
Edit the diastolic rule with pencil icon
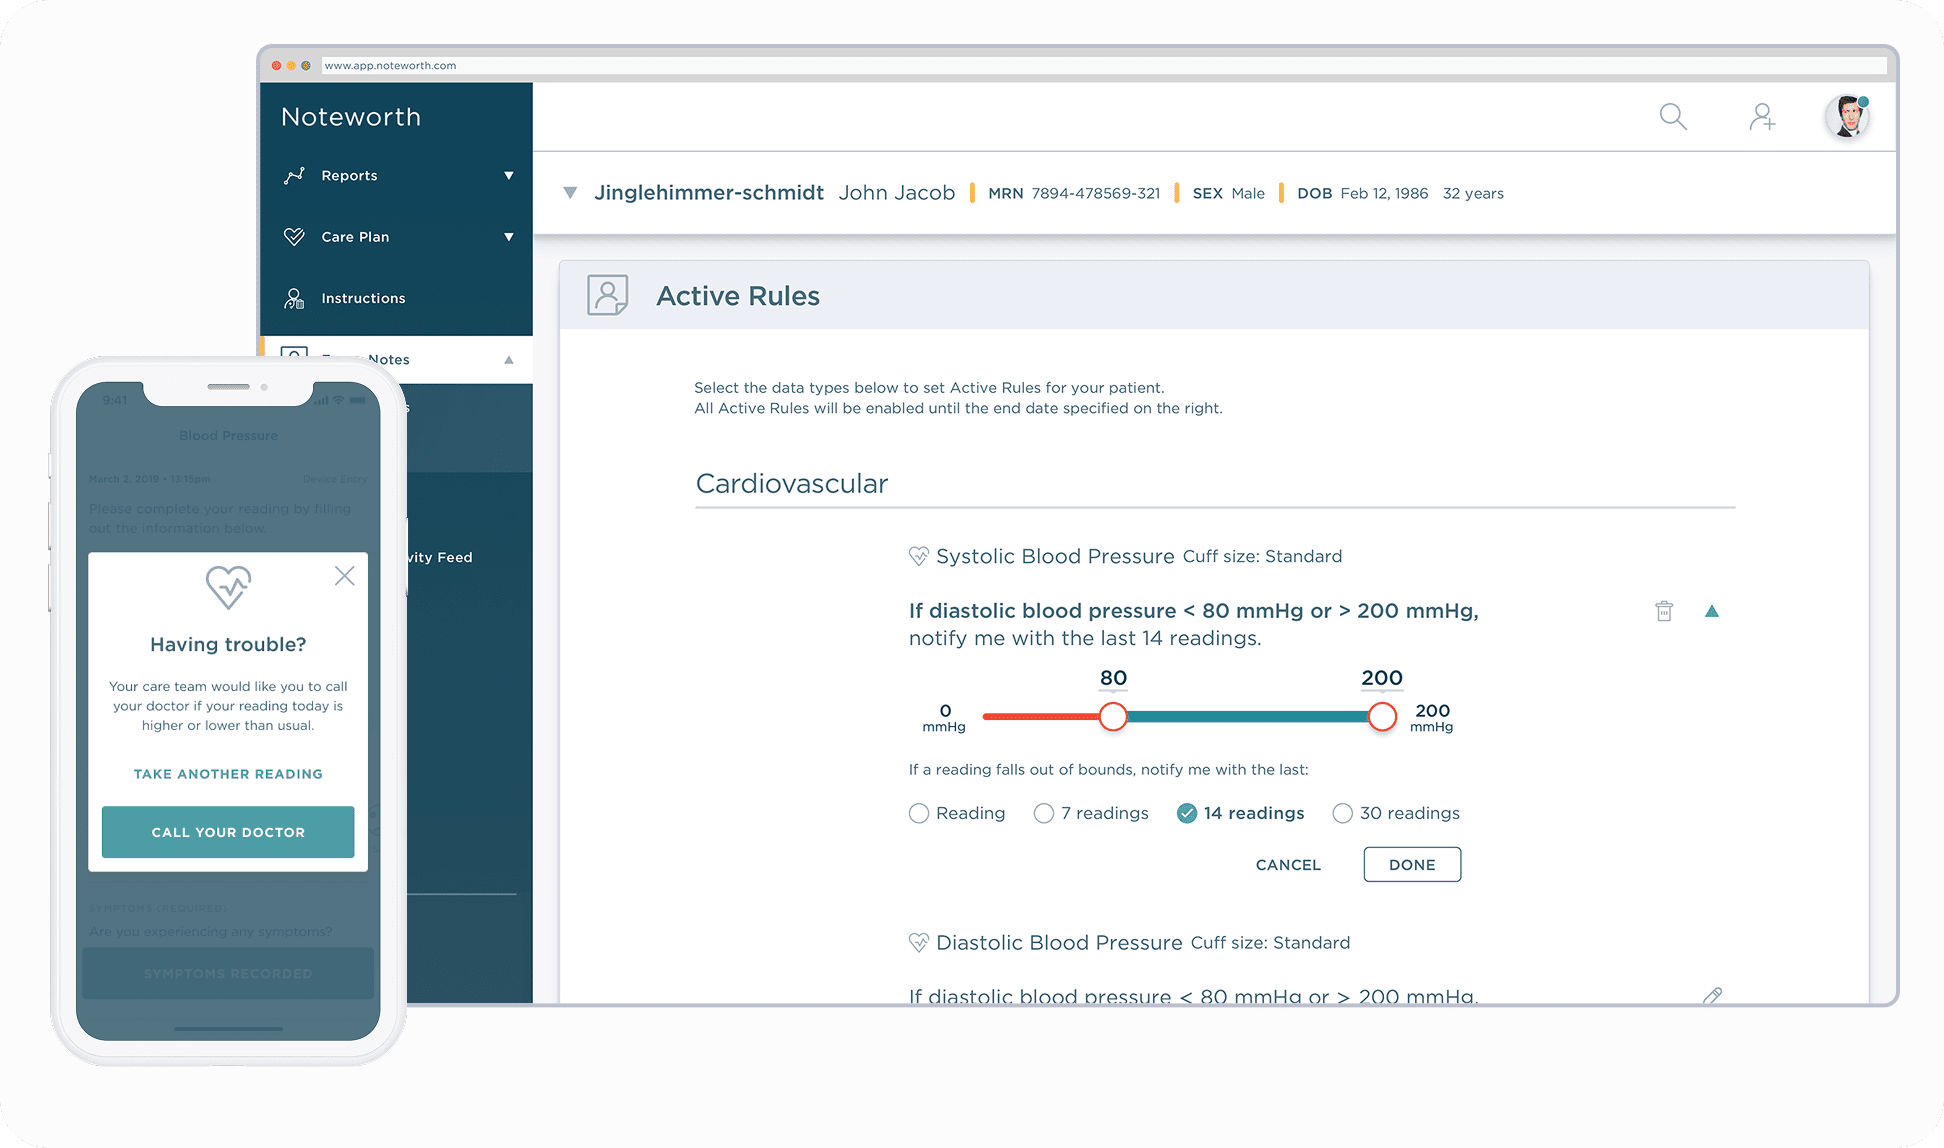1712,995
